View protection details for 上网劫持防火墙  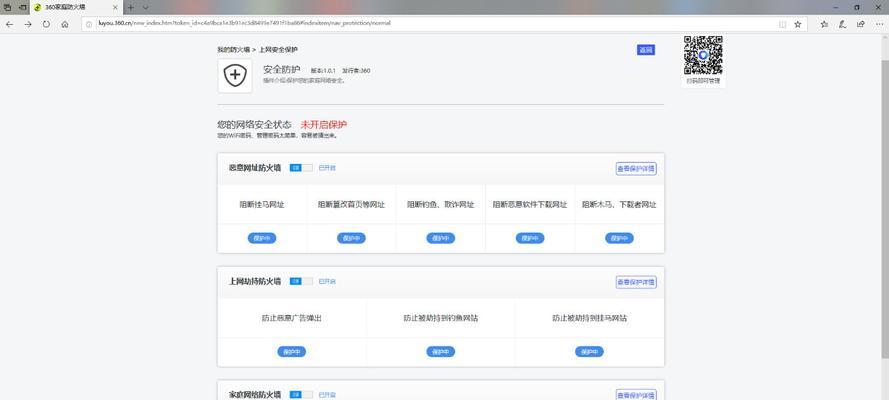tap(636, 282)
